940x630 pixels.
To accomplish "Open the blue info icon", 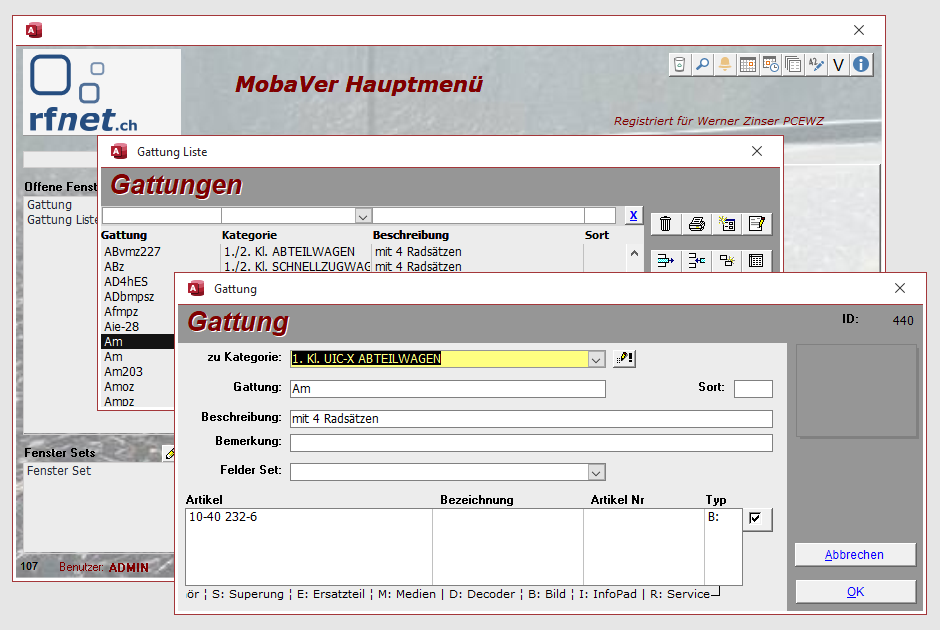I will pos(861,65).
